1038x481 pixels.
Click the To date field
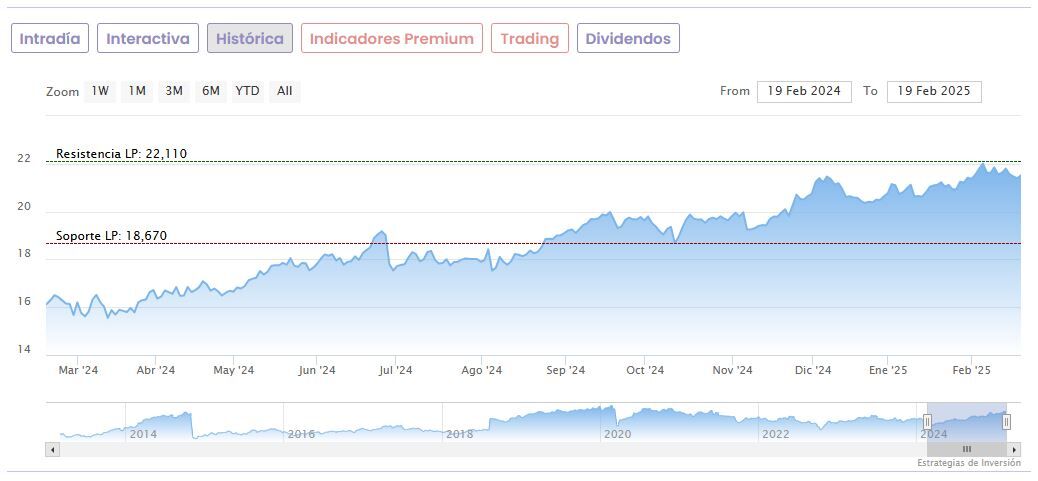coord(934,91)
